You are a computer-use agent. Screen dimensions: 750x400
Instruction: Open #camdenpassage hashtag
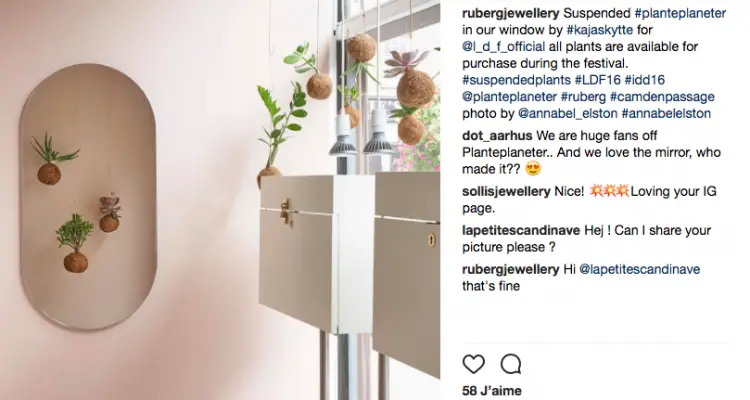click(x=662, y=97)
